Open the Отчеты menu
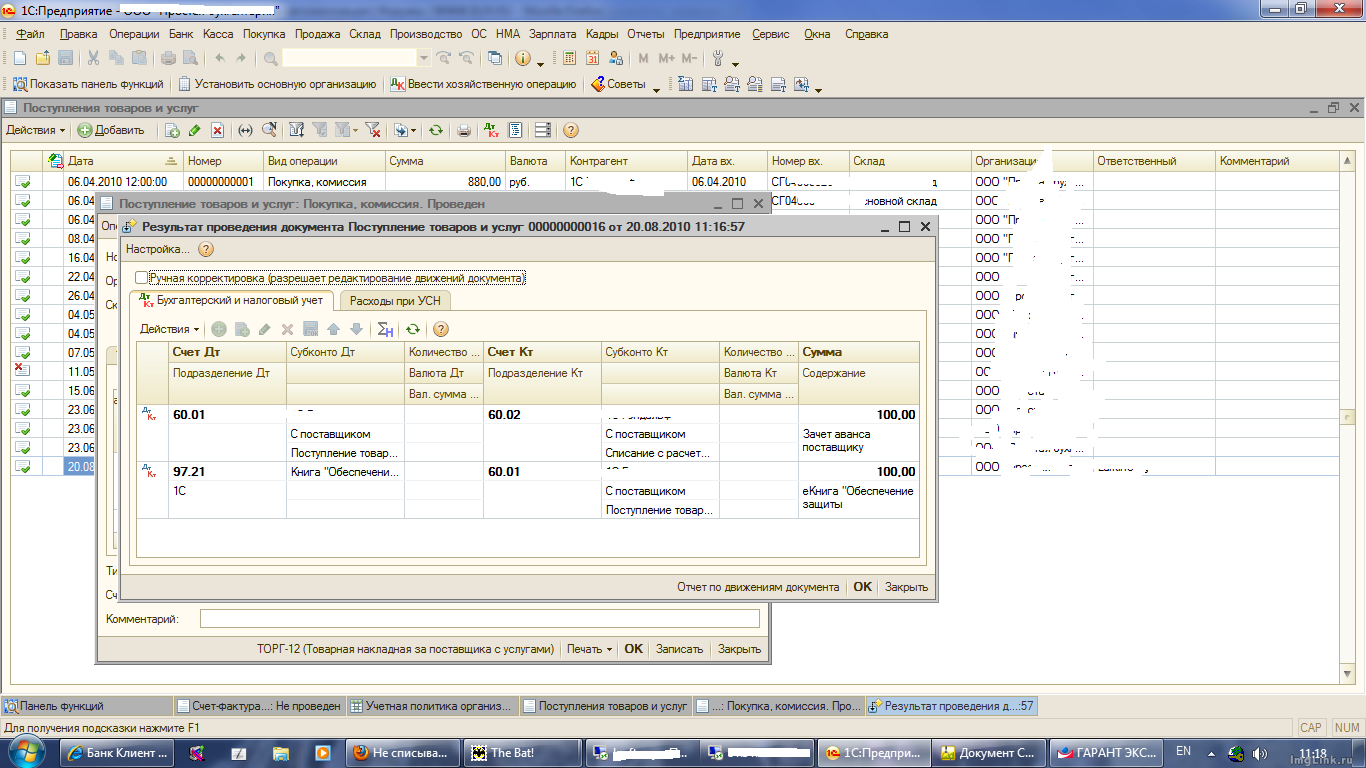This screenshot has height=768, width=1366. pos(646,34)
